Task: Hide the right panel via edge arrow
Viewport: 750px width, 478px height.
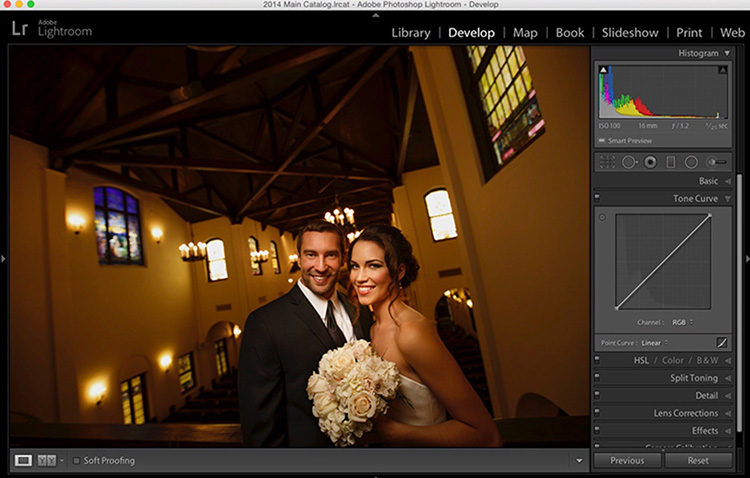Action: pyautogui.click(x=747, y=259)
